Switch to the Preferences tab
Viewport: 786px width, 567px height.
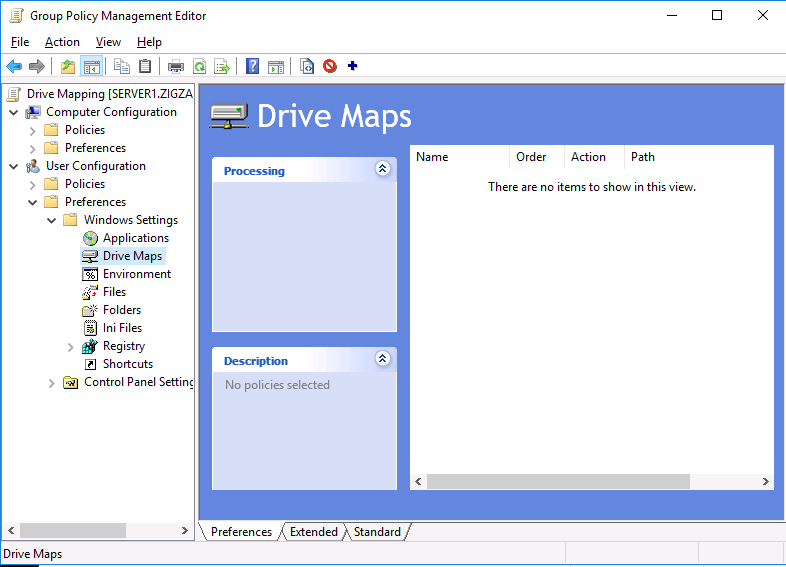tap(241, 531)
